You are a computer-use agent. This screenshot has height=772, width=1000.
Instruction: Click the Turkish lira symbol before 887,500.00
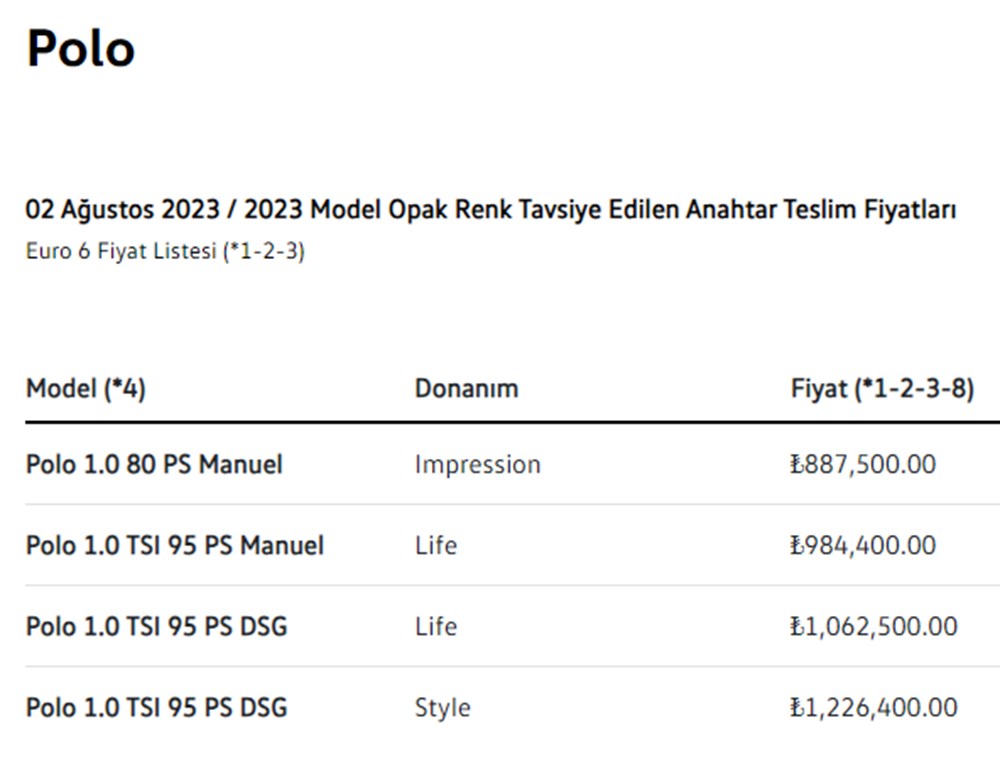[x=796, y=465]
